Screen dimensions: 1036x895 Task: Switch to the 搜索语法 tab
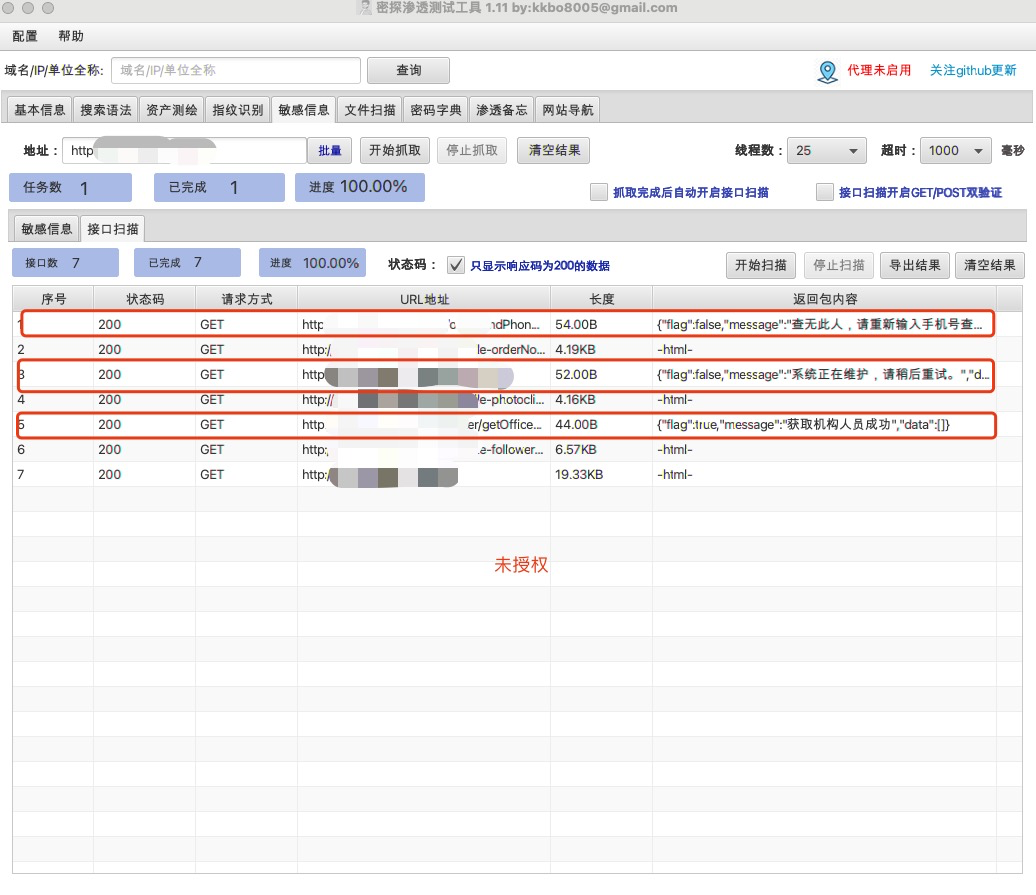[106, 110]
